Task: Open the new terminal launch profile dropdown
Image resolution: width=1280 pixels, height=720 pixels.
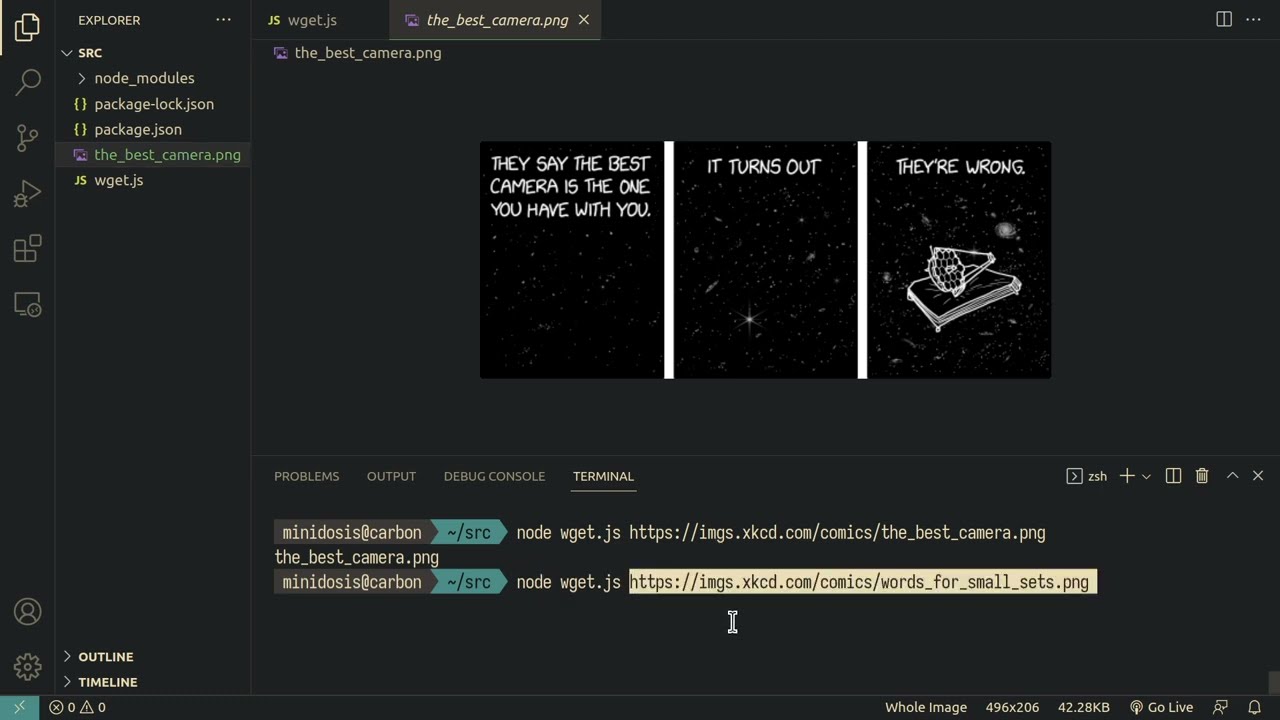Action: click(x=1146, y=476)
